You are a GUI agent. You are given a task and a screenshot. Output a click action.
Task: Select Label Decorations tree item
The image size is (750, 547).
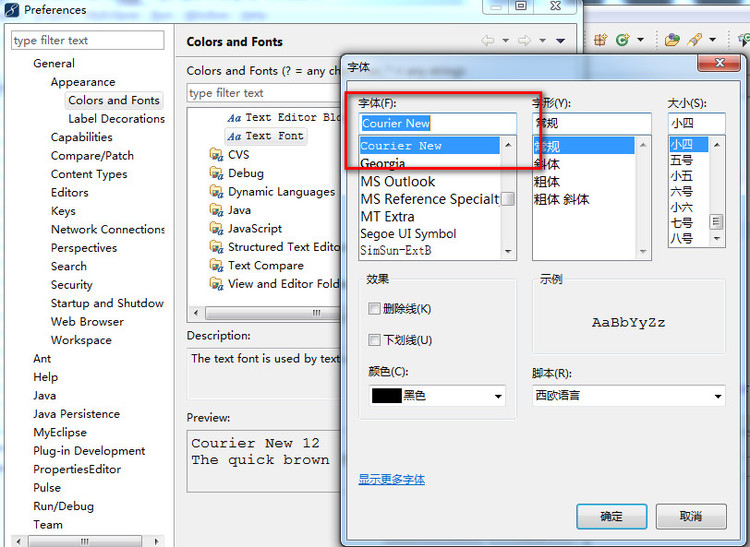(x=116, y=119)
